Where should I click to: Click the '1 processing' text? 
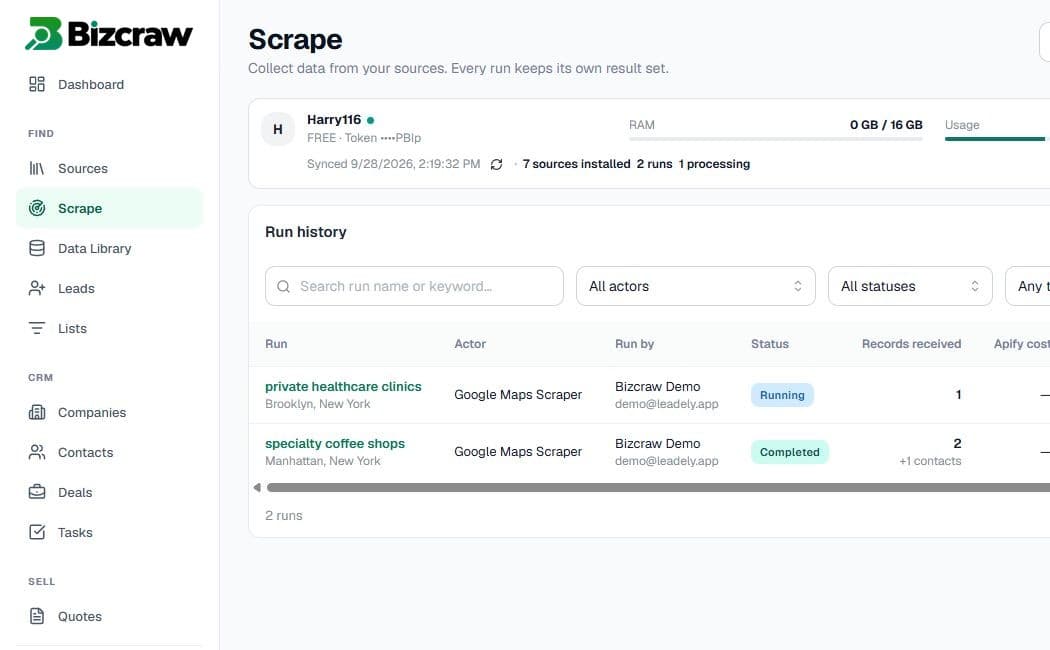point(714,164)
